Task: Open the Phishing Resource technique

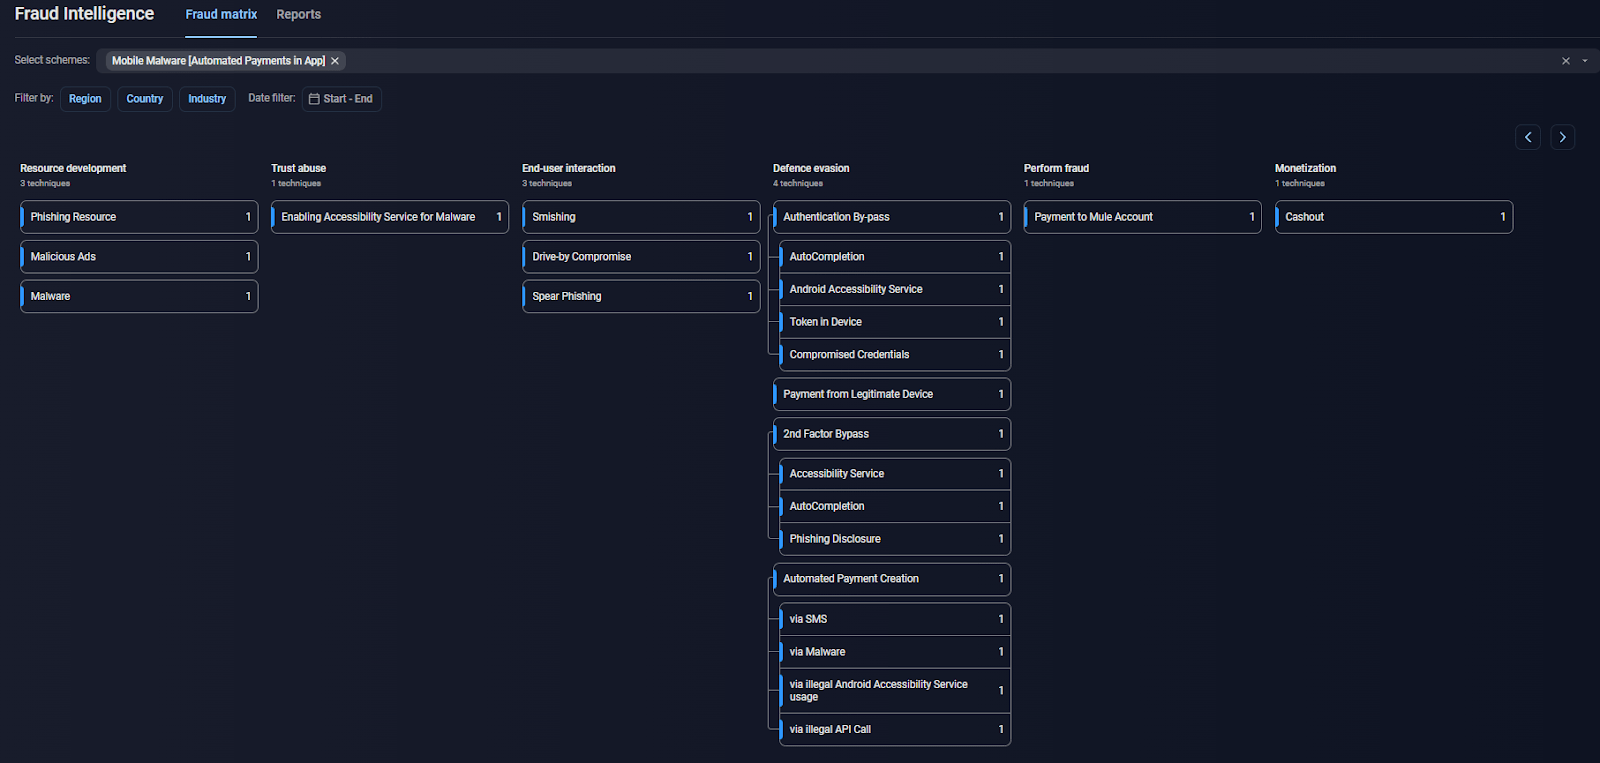Action: pyautogui.click(x=139, y=217)
